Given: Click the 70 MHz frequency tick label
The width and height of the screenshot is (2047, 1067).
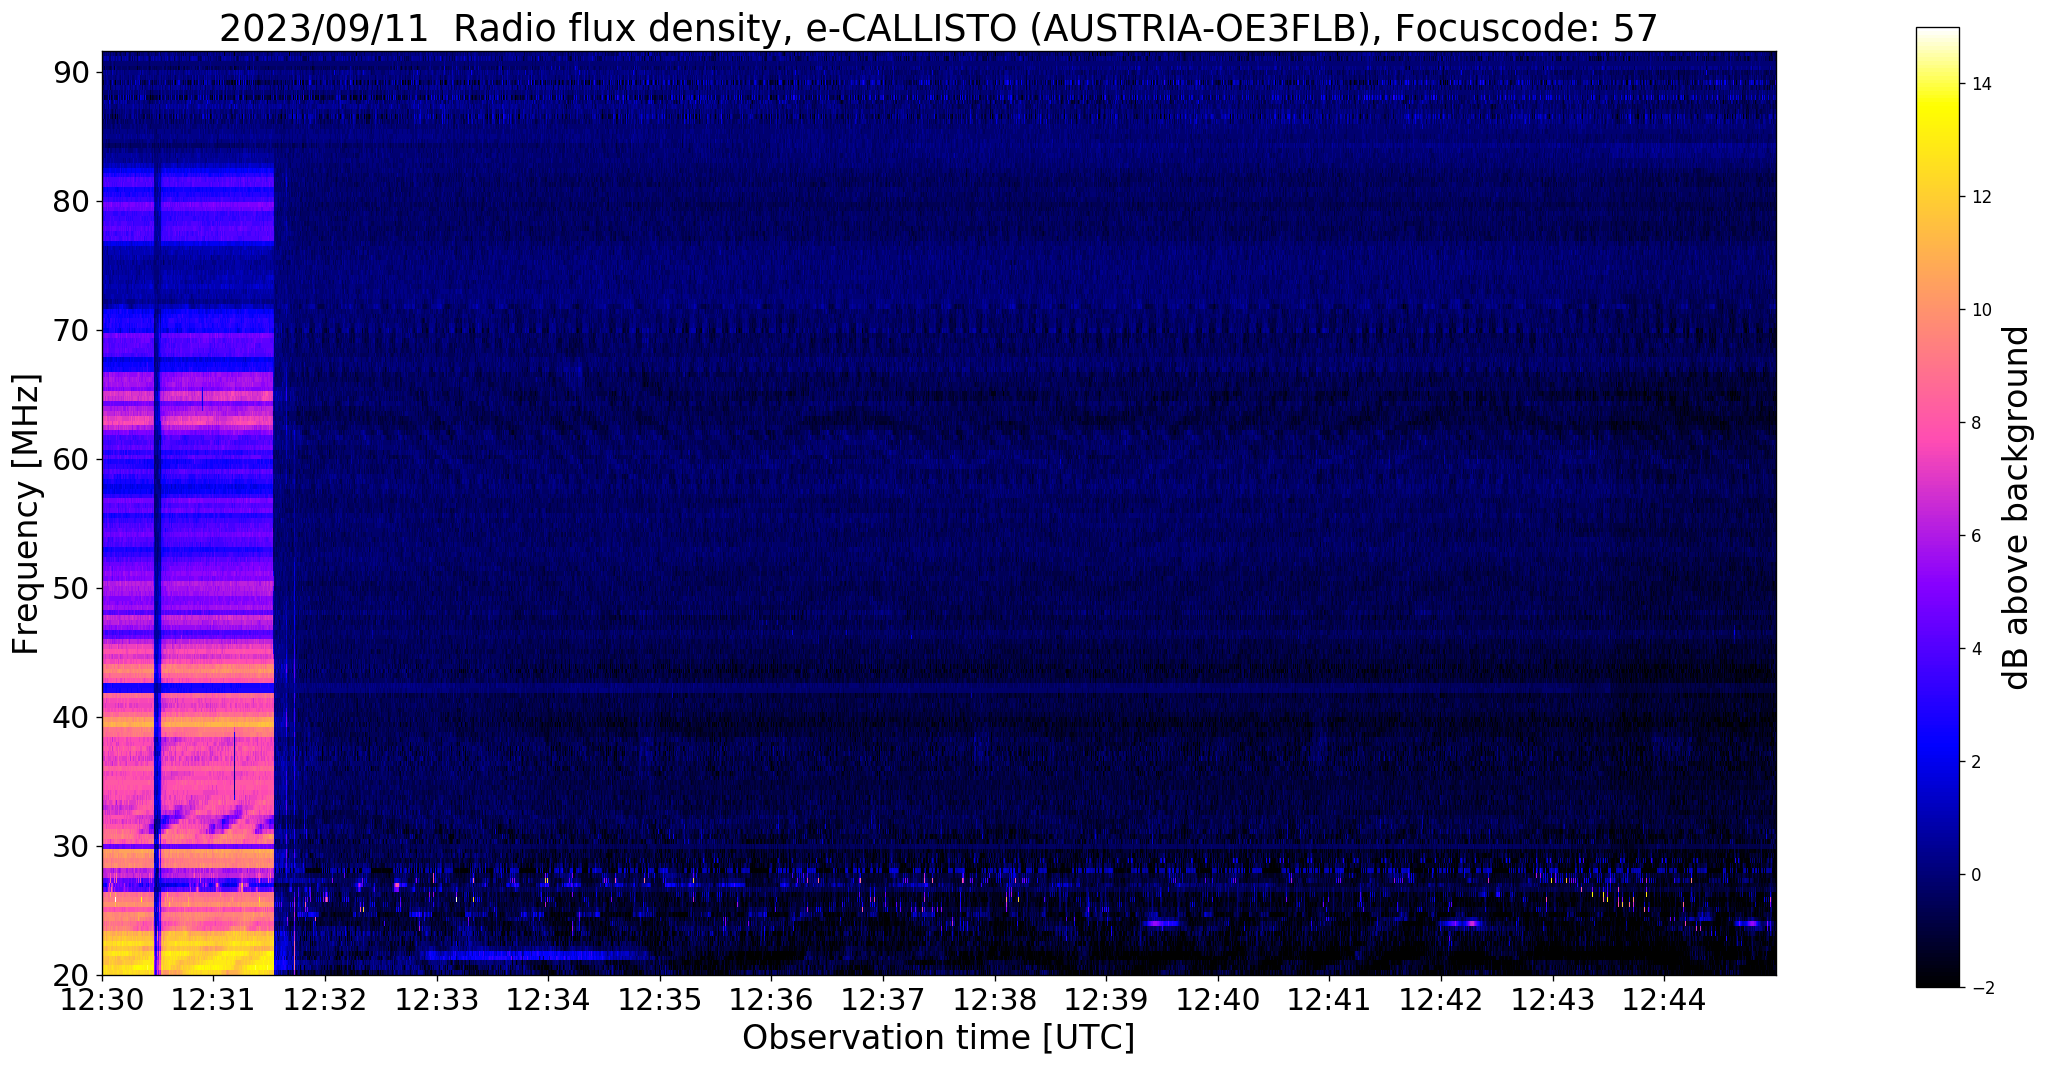Looking at the screenshot, I should pos(71,330).
